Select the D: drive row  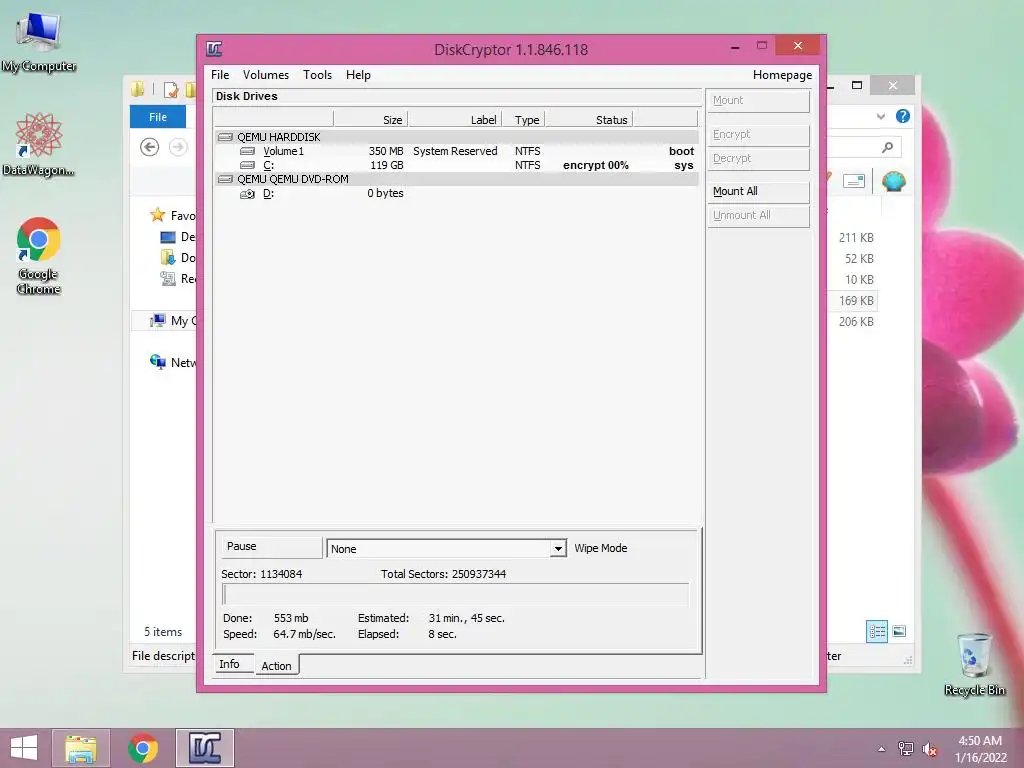(456, 193)
